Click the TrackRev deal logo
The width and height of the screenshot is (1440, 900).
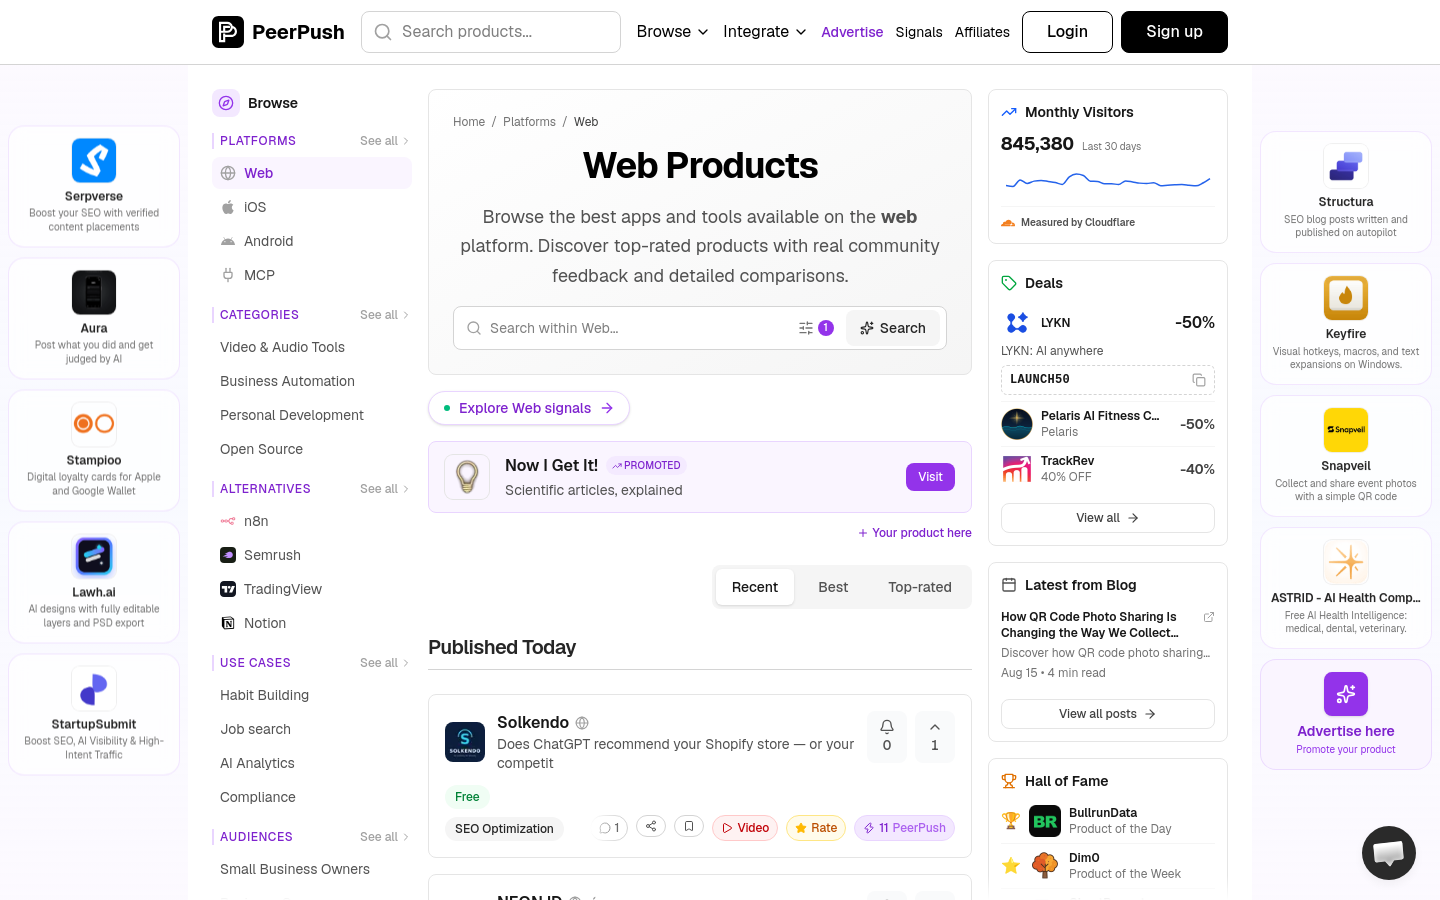click(1017, 469)
